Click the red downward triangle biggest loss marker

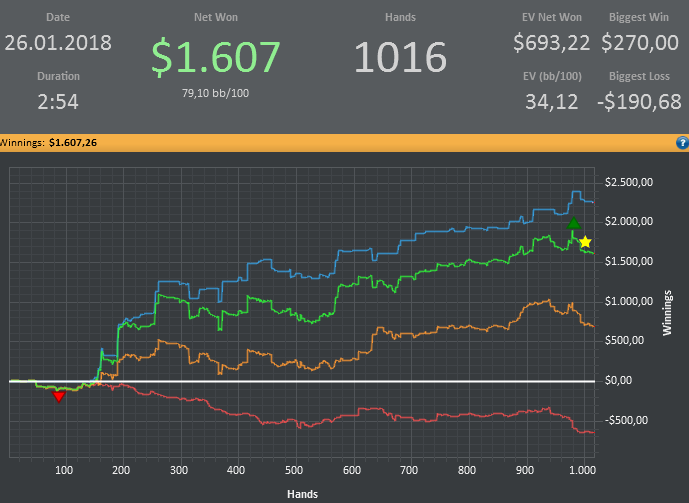pos(59,397)
